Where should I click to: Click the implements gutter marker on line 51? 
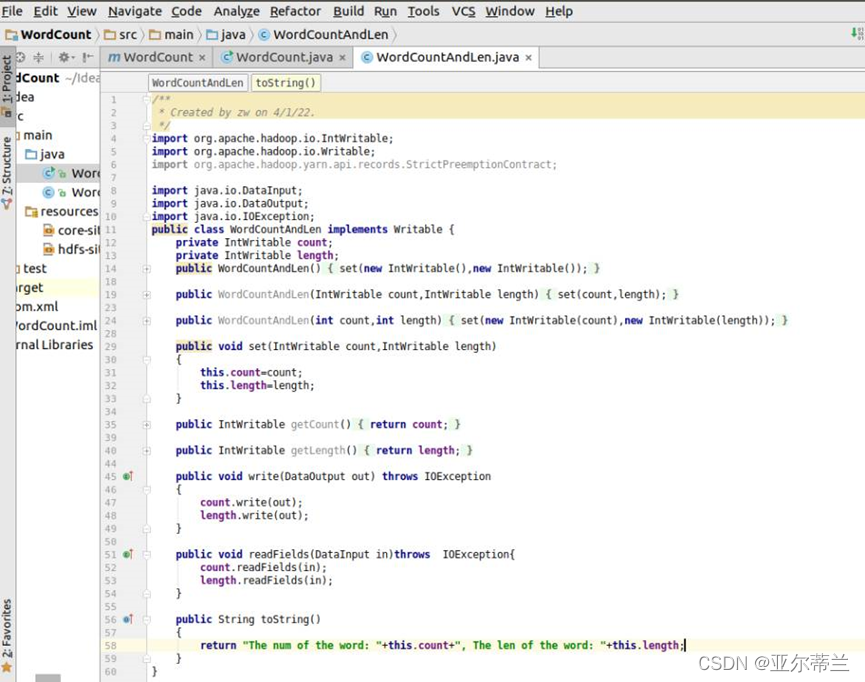pyautogui.click(x=127, y=554)
